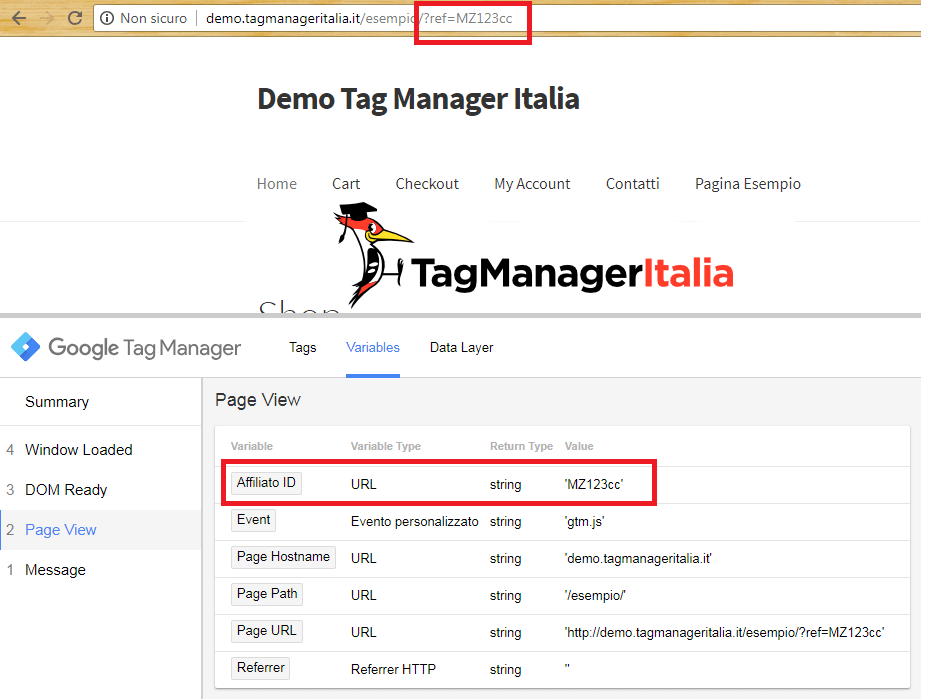Click the Page URL variable chip
The height and width of the screenshot is (700, 930).
pos(267,631)
